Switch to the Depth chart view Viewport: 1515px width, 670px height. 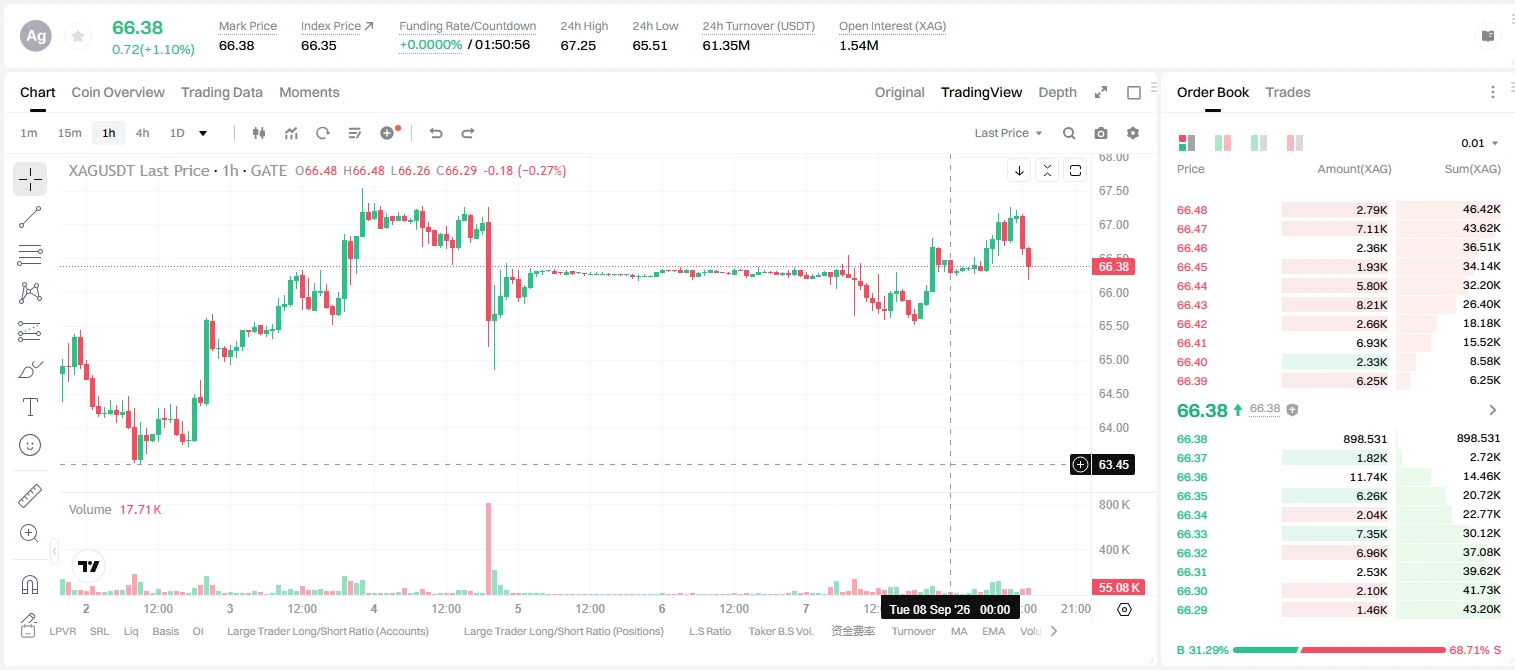tap(1057, 92)
